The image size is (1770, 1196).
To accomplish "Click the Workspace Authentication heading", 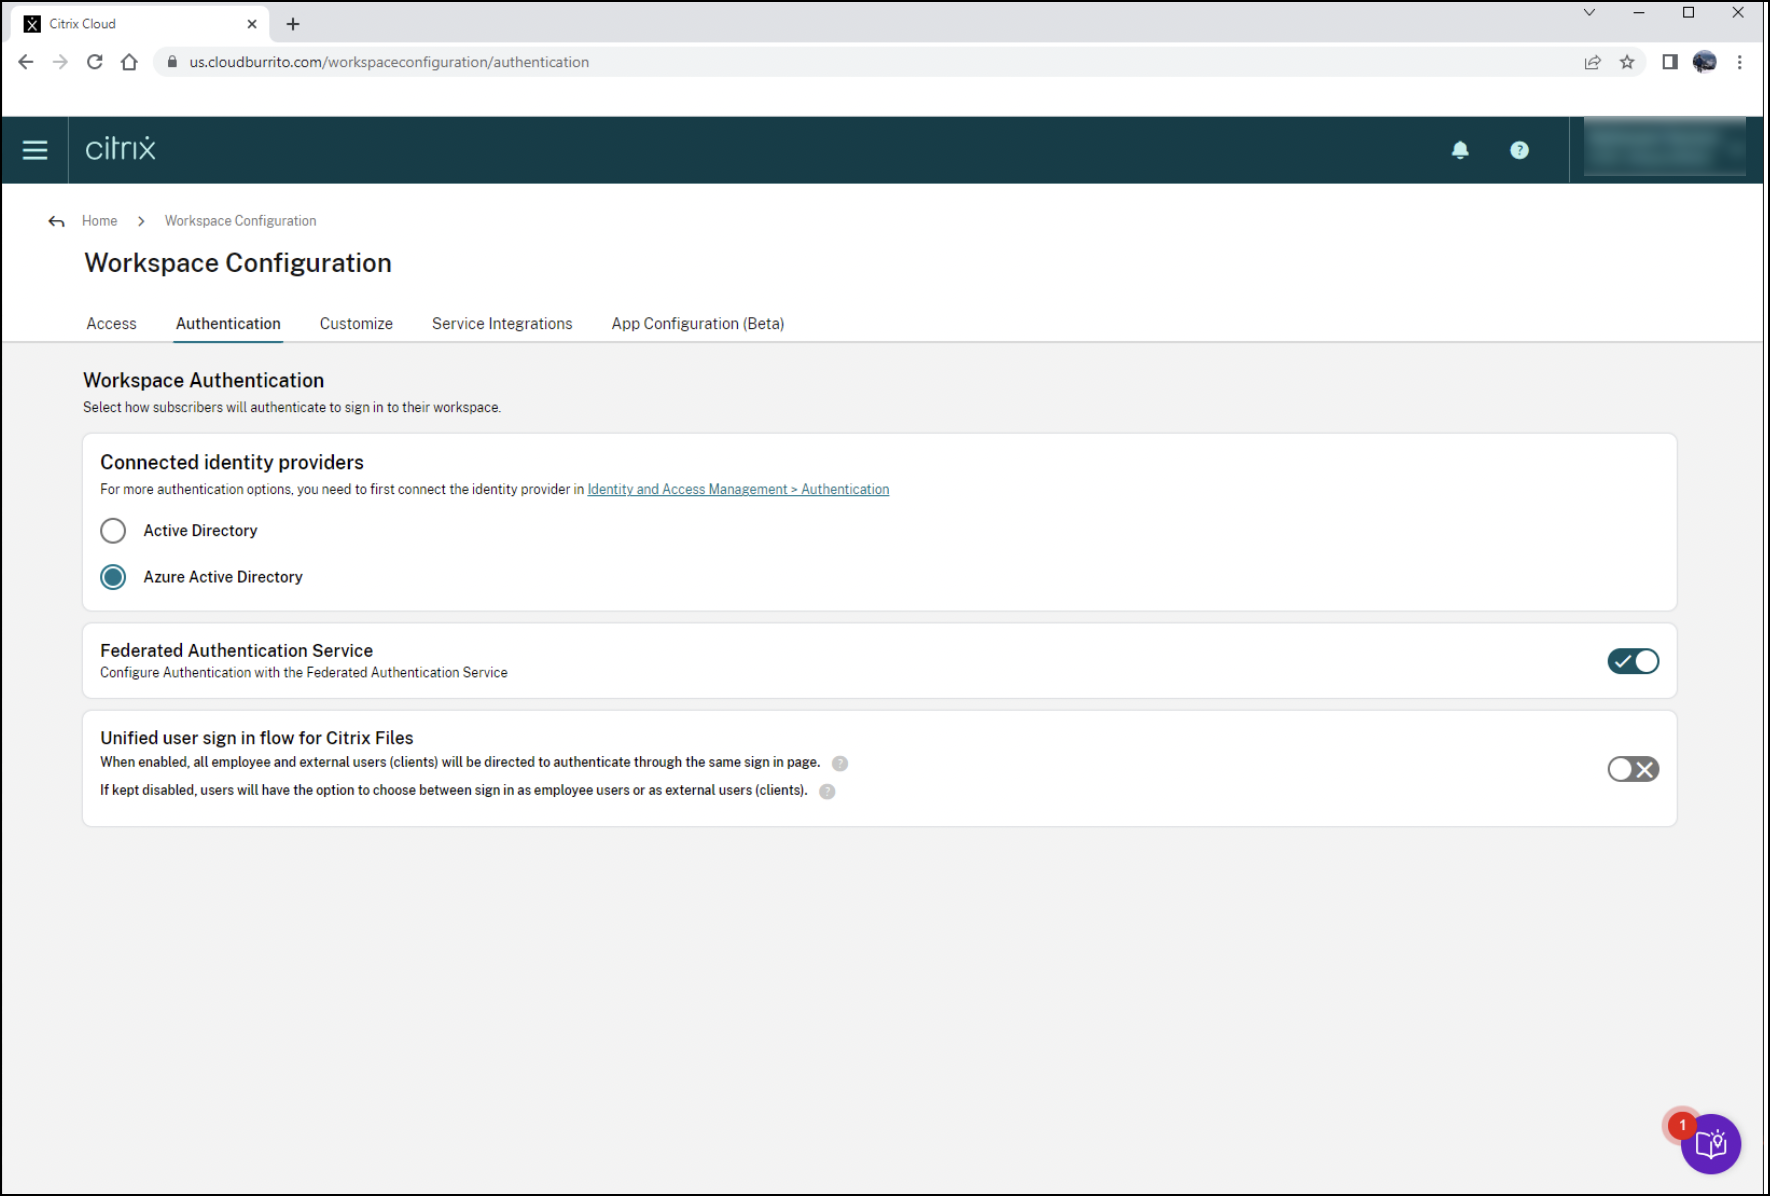I will pyautogui.click(x=204, y=381).
